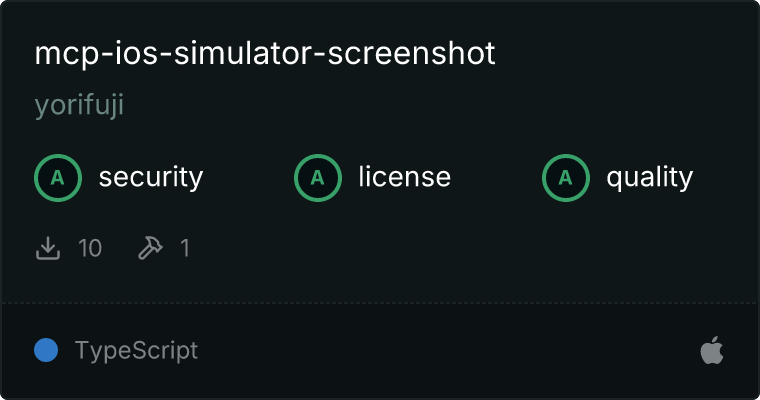Select the tools count 1
Viewport: 760px width, 400px height.
coord(185,248)
